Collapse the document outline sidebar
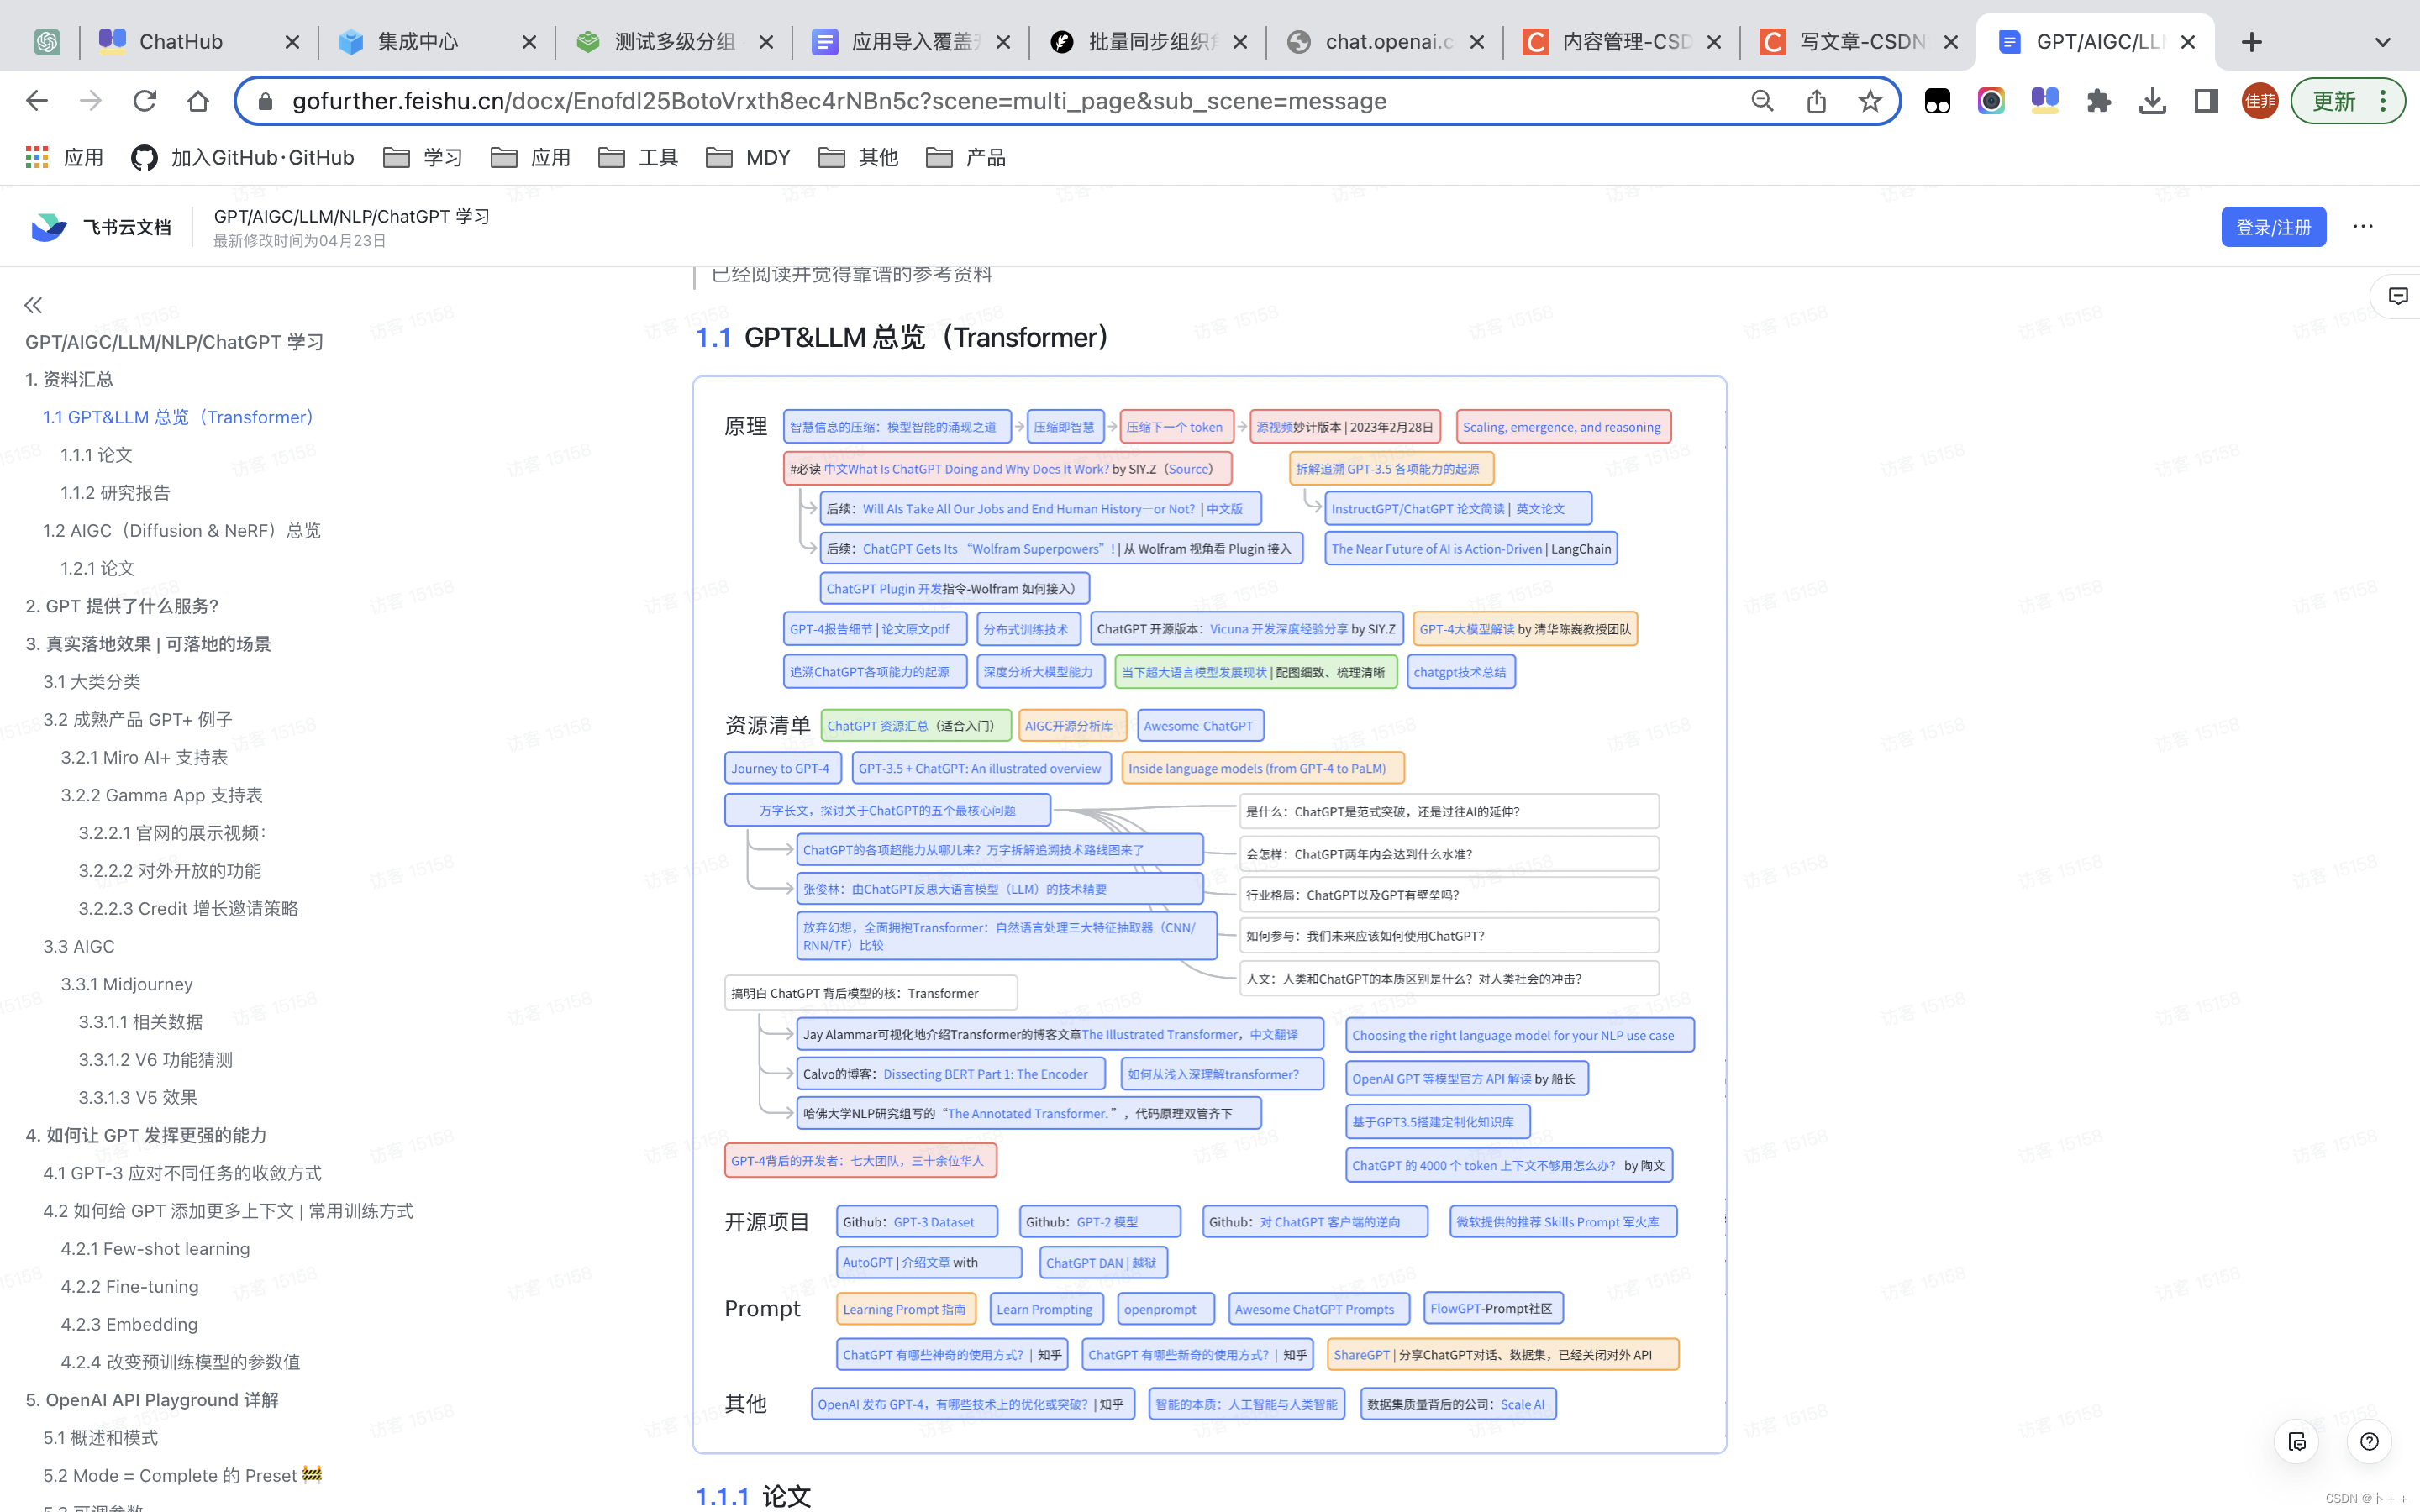2420x1512 pixels. point(33,305)
